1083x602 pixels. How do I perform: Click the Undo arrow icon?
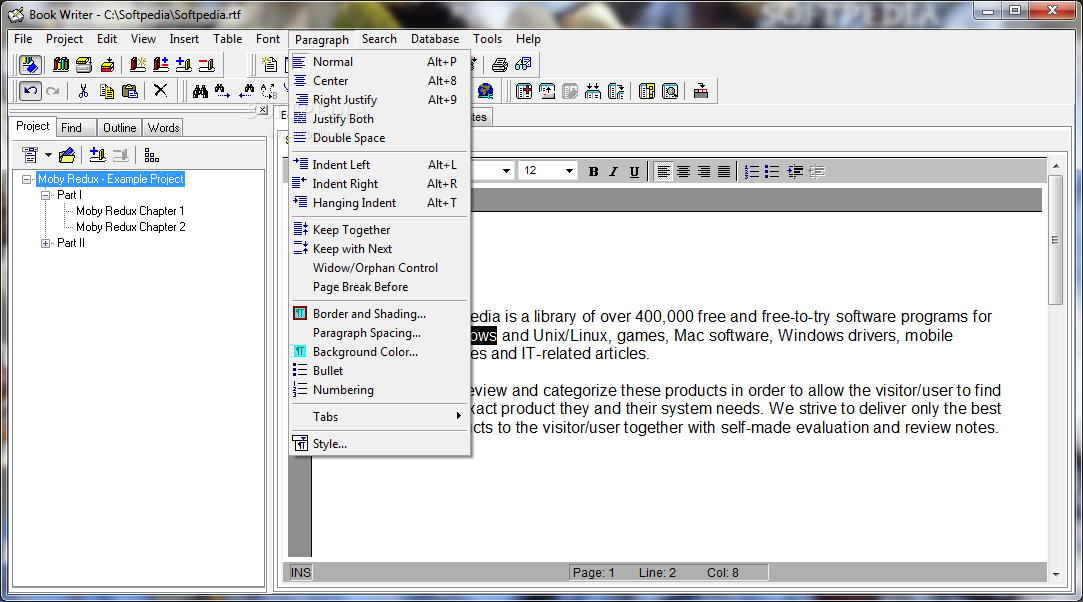pyautogui.click(x=30, y=91)
